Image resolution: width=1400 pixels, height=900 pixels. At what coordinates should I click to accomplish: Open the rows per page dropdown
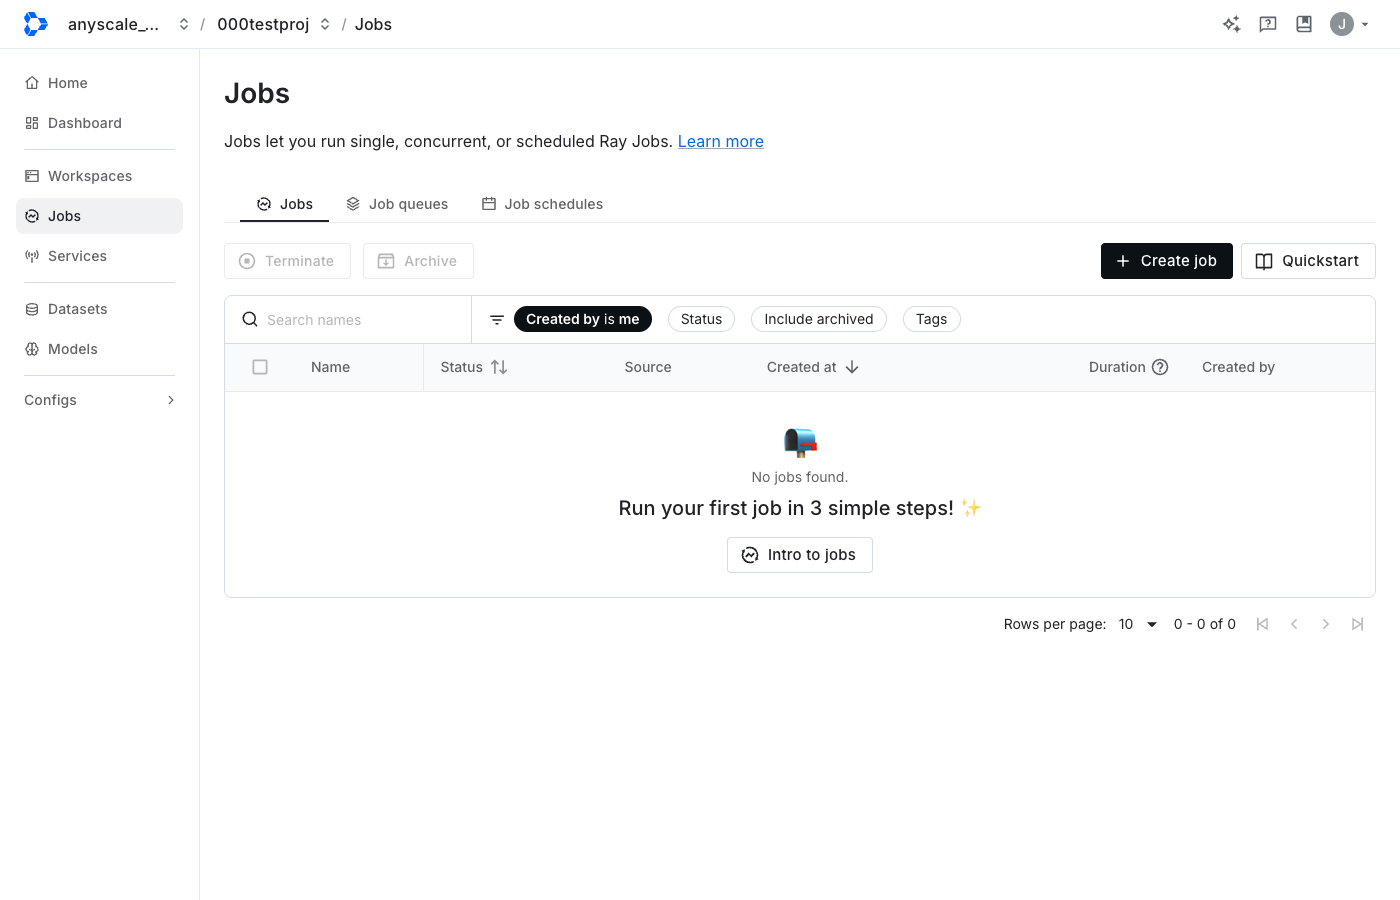click(x=1138, y=624)
